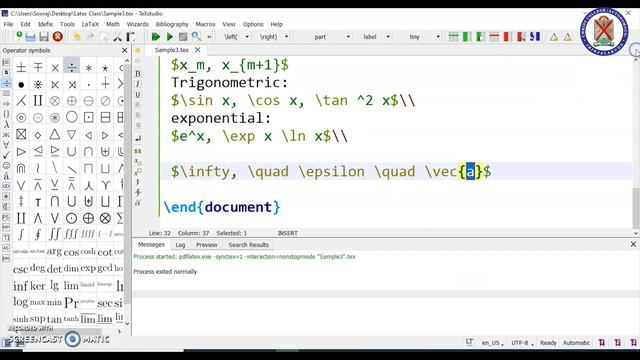Apply Italic from editor side toolbar
The width and height of the screenshot is (640, 360).
pos(138,84)
